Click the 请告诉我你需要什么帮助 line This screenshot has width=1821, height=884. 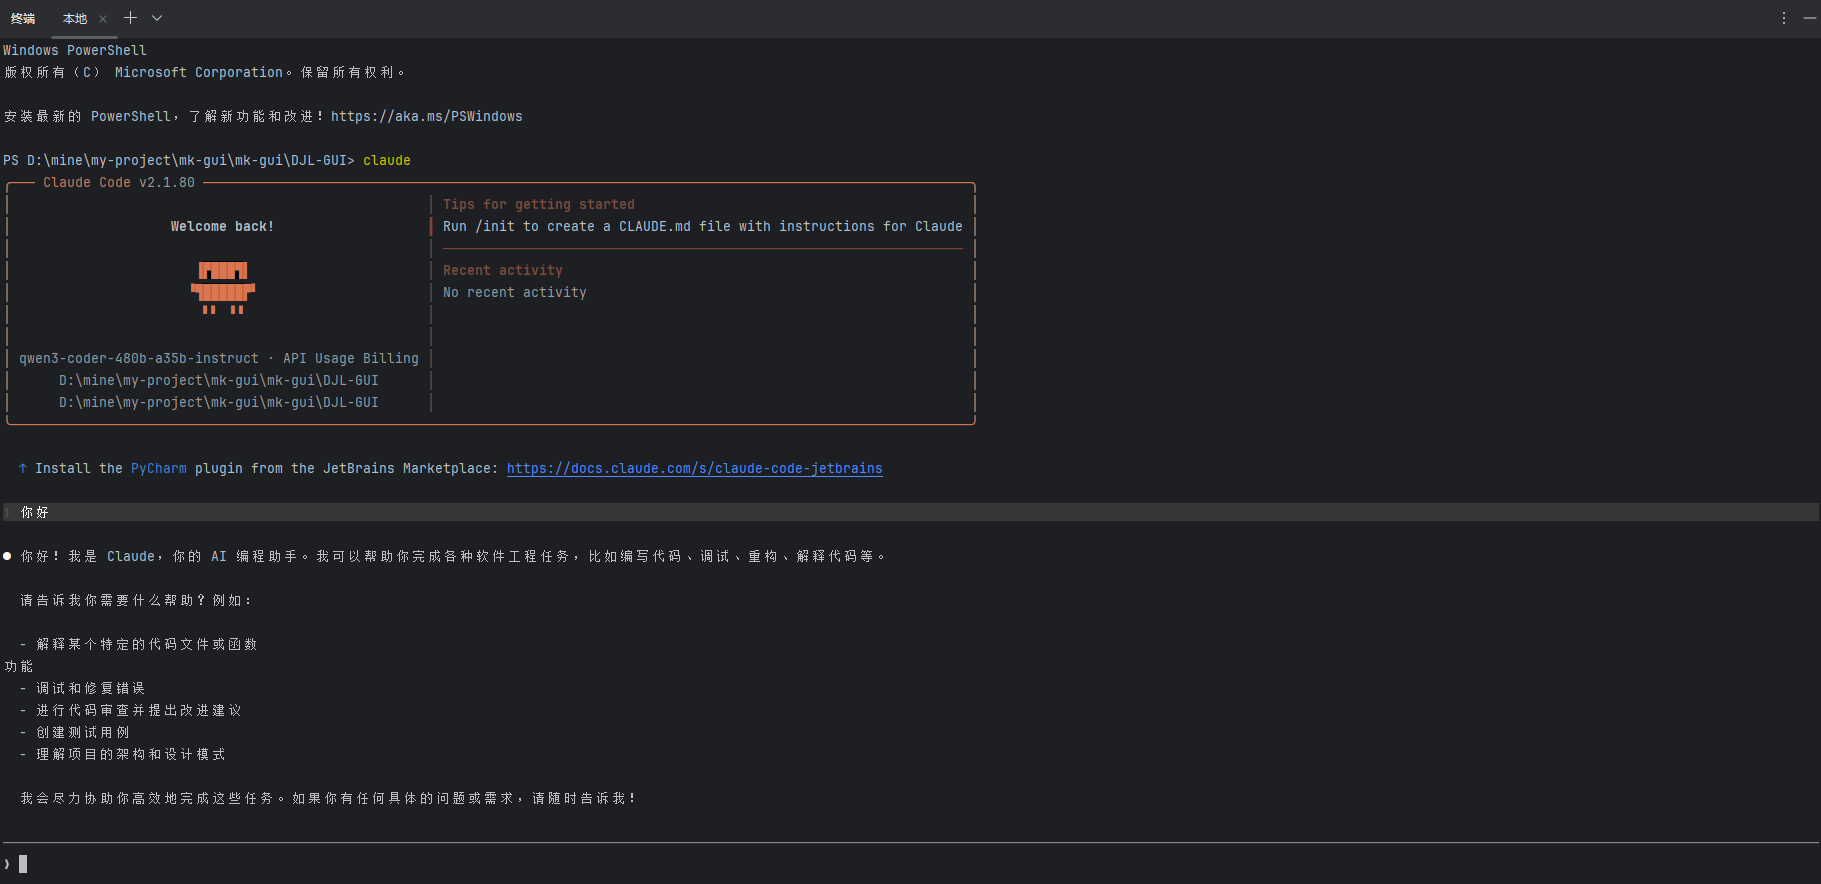[x=137, y=600]
